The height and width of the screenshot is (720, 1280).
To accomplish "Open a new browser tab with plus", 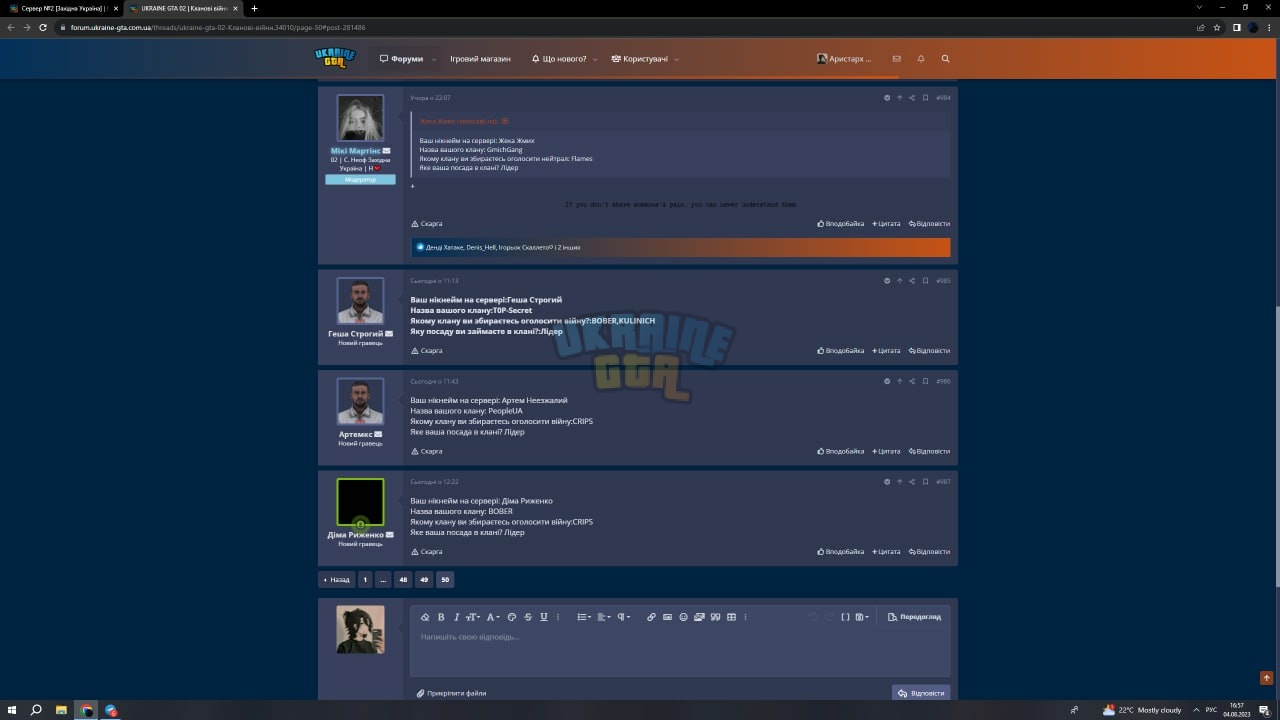I will 254,8.
